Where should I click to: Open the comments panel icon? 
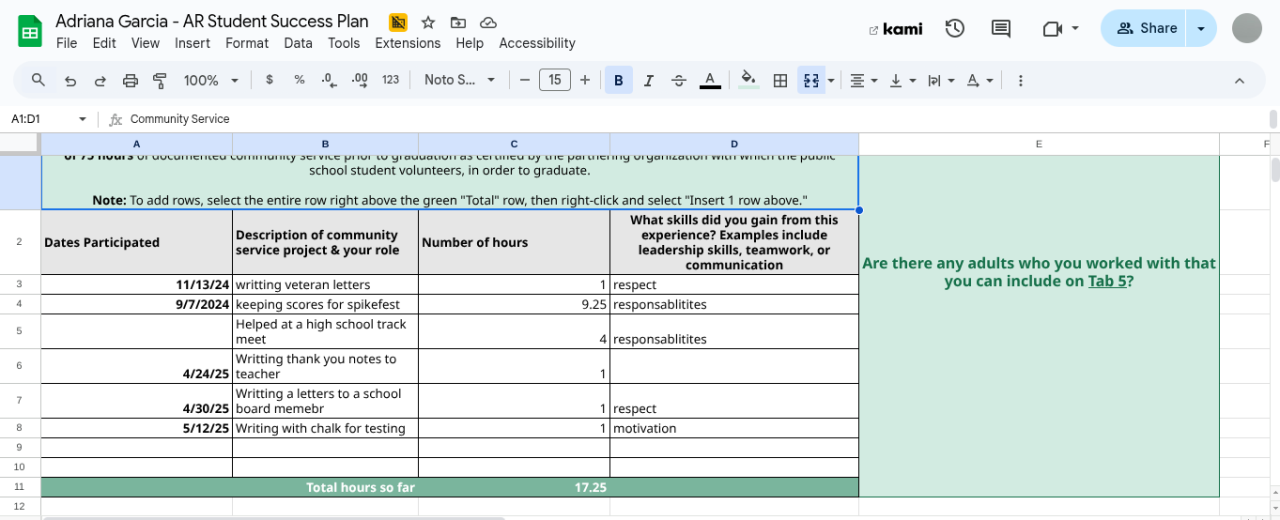coord(1001,28)
